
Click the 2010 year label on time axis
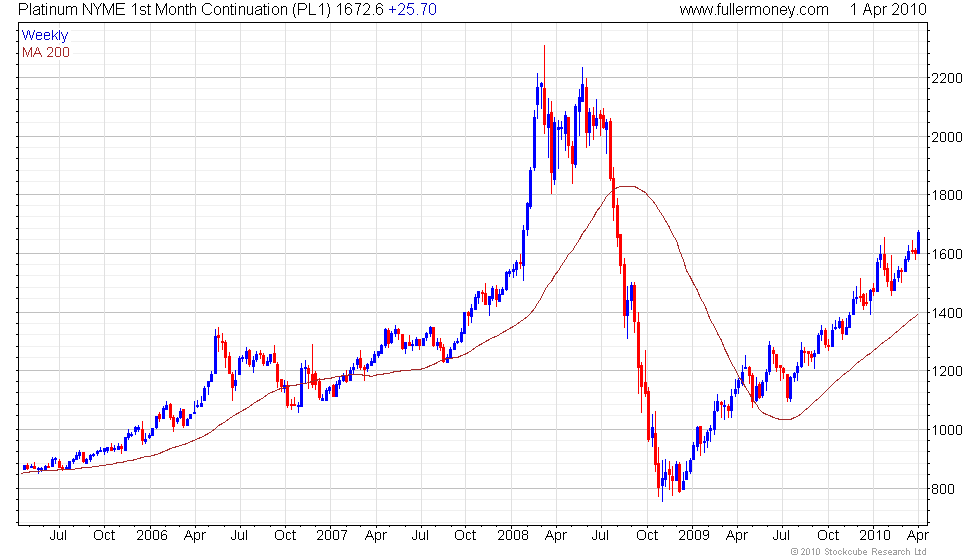tap(875, 536)
